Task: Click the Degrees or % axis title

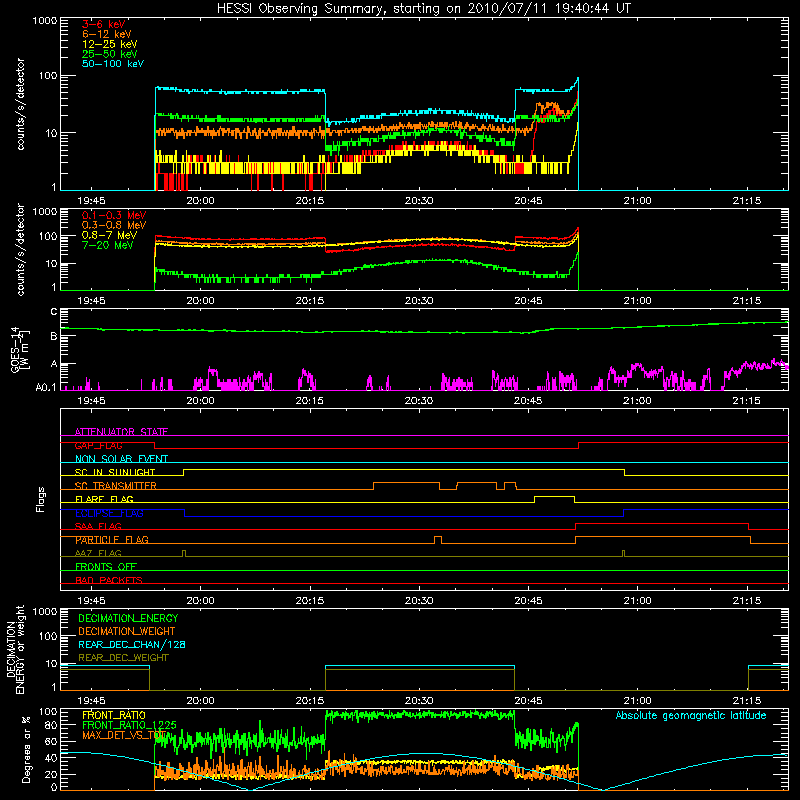Action: (x=27, y=749)
